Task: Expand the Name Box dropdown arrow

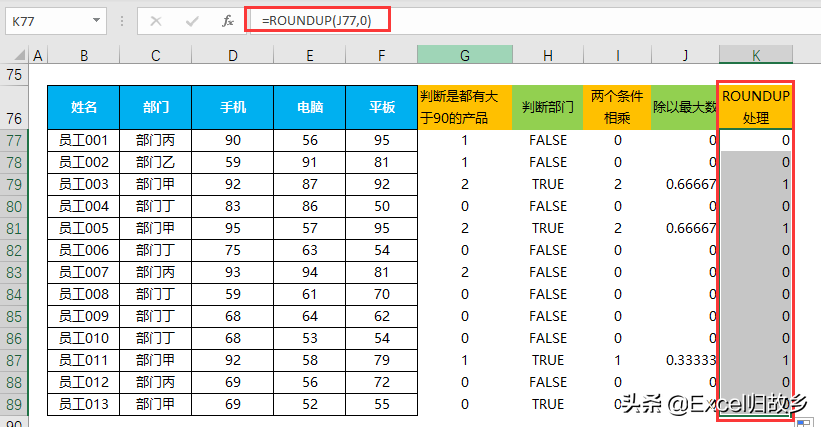Action: coord(96,20)
